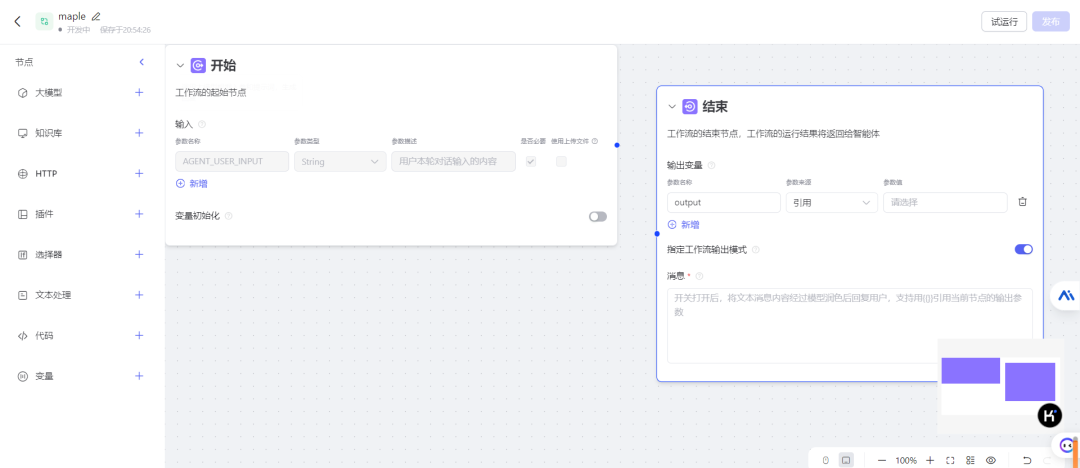This screenshot has width=1080, height=468.
Task: Click the 消息 message text area
Action: (850, 325)
